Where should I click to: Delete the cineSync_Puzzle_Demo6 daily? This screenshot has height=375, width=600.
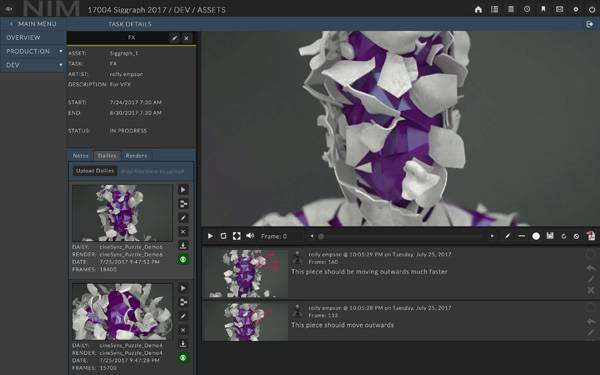pos(183,232)
